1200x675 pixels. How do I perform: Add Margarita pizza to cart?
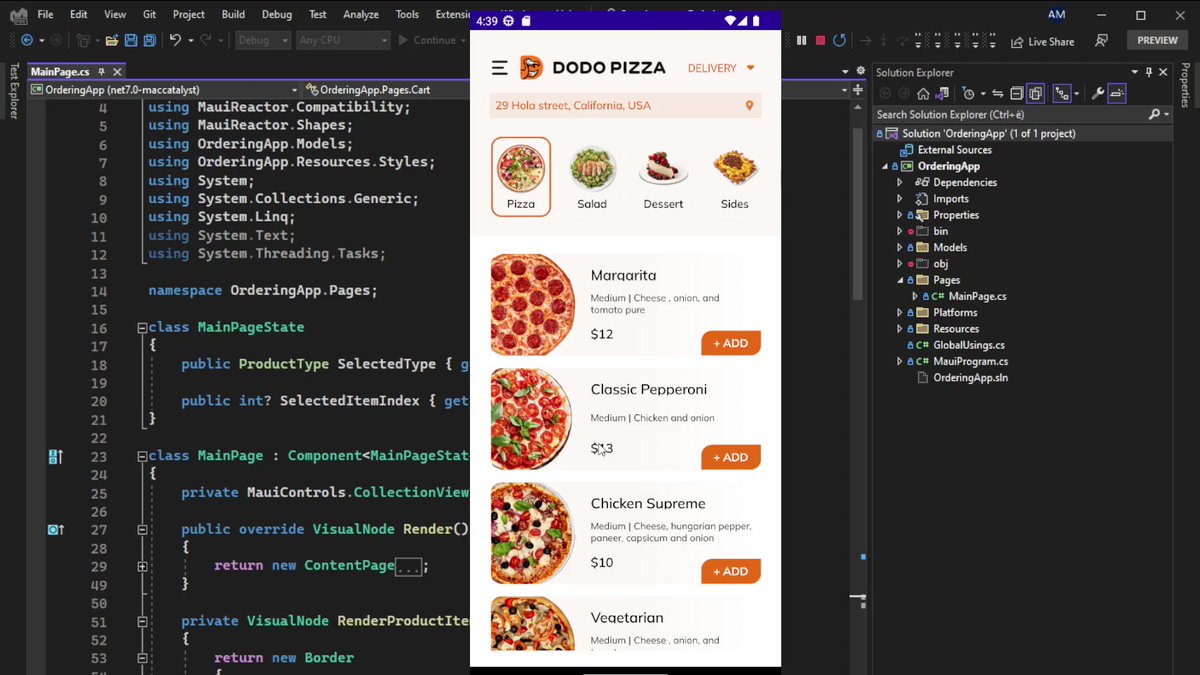731,343
